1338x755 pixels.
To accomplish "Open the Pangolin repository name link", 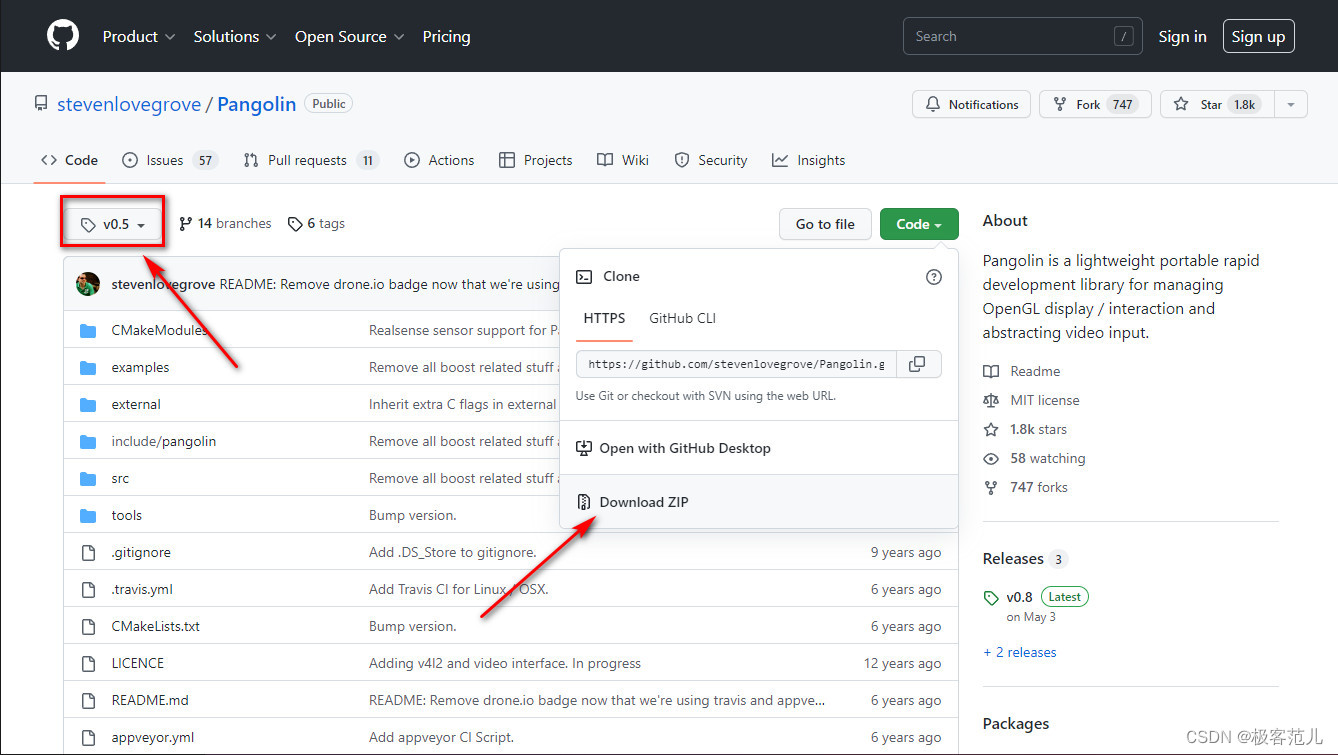I will tap(257, 104).
